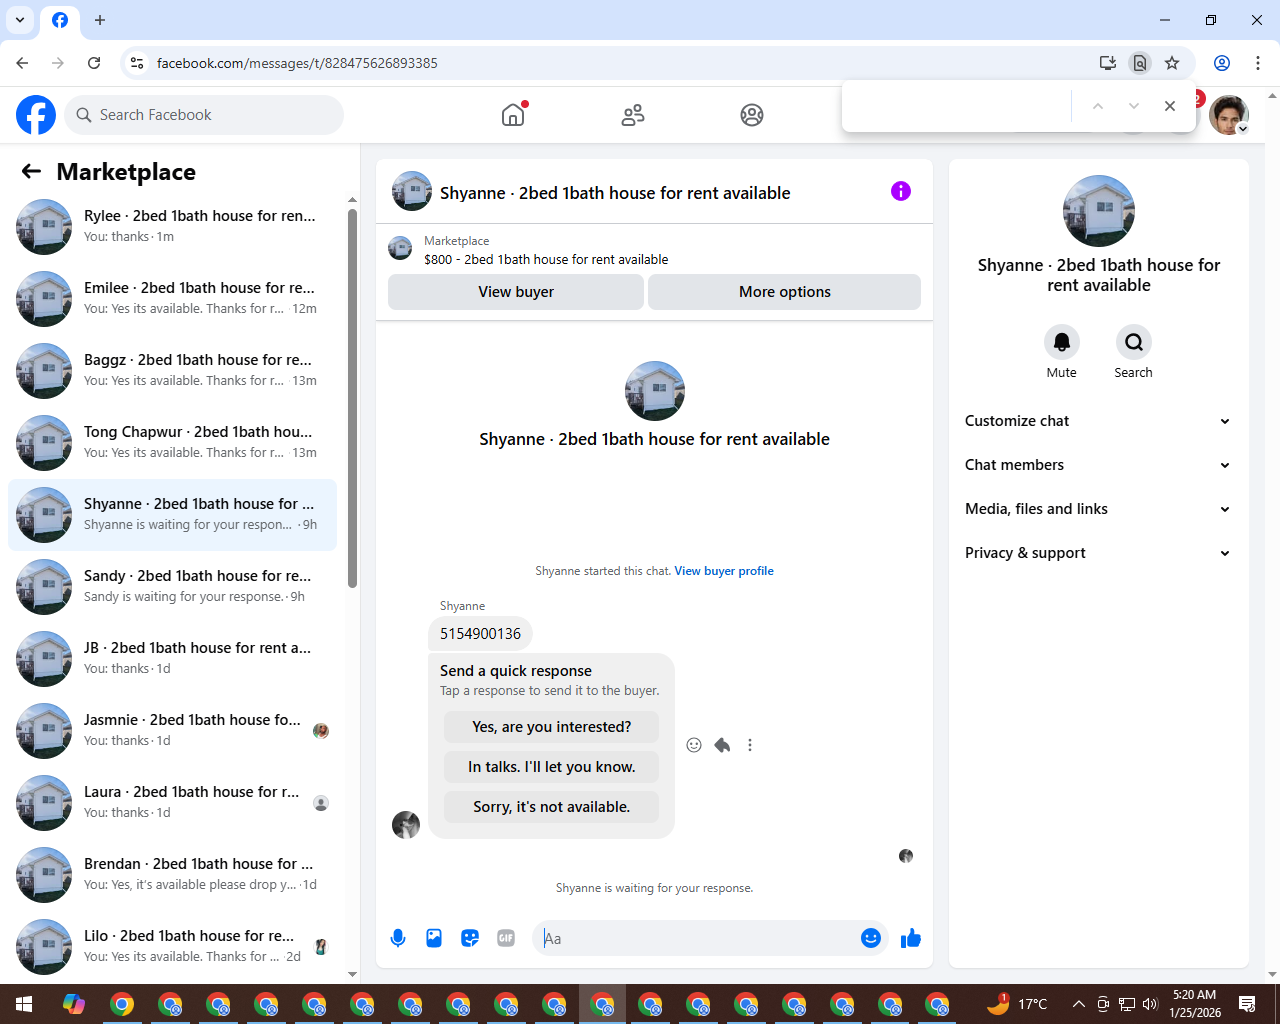Screen dimensions: 1280x1024
Task: Select the Facebook browser tab
Action: click(60, 20)
